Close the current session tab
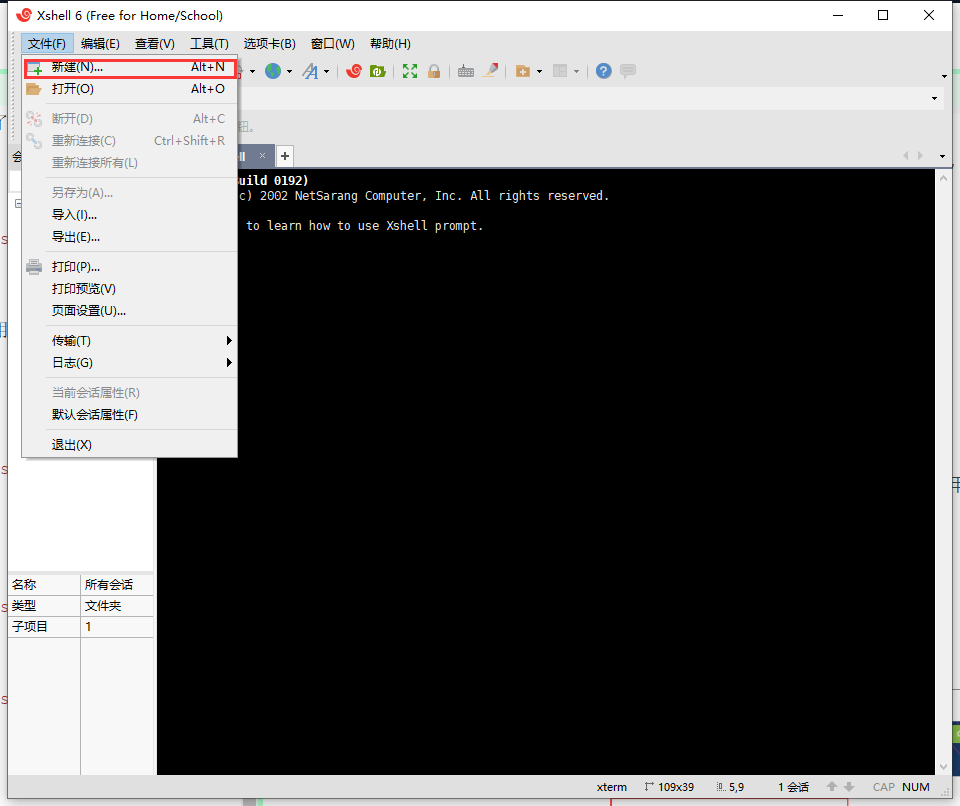The height and width of the screenshot is (806, 960). point(262,156)
